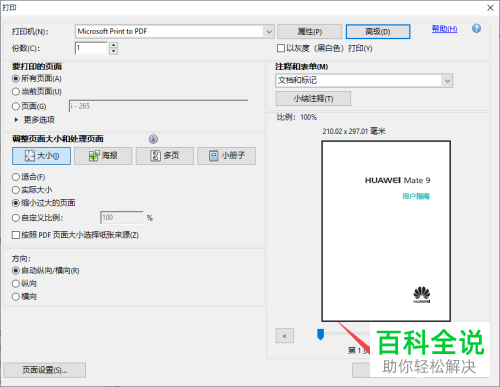Close the 打印 dialog window
Viewport: 500px width, 387px height.
pyautogui.click(x=490, y=8)
